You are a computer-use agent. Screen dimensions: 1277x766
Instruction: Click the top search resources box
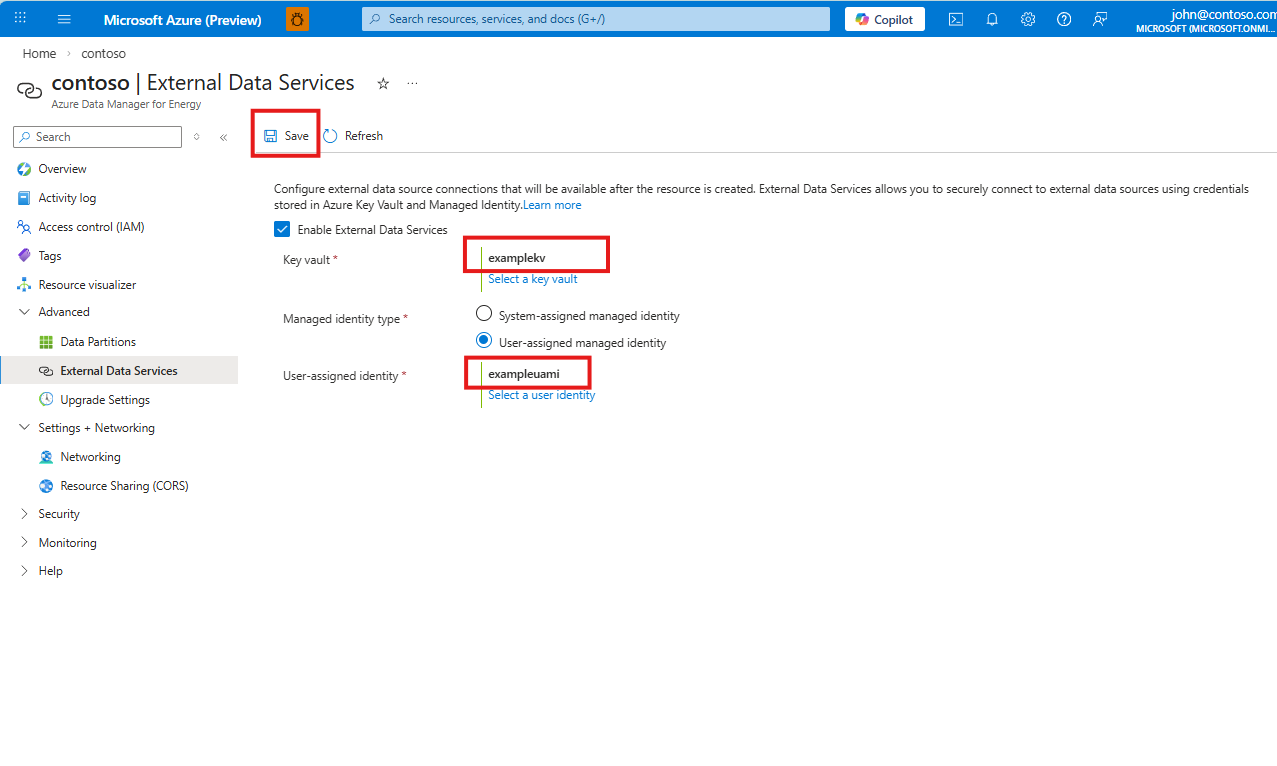595,19
